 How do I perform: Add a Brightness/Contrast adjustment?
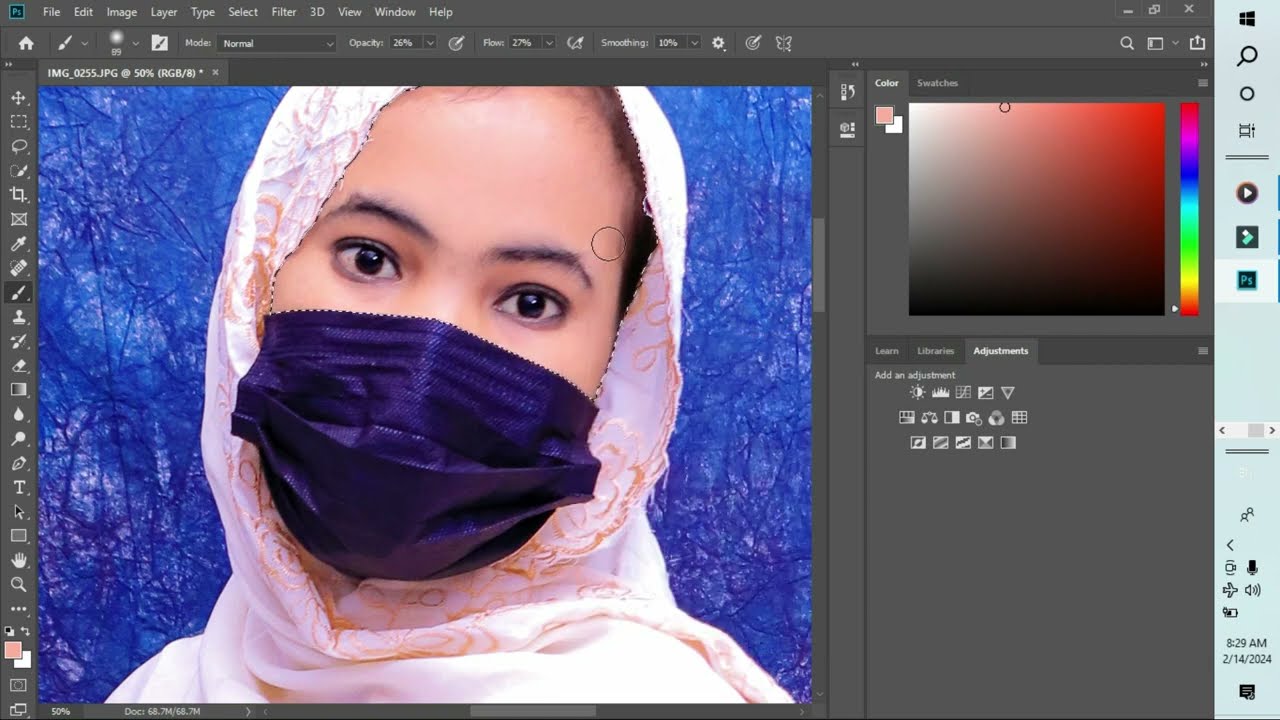[x=918, y=393]
